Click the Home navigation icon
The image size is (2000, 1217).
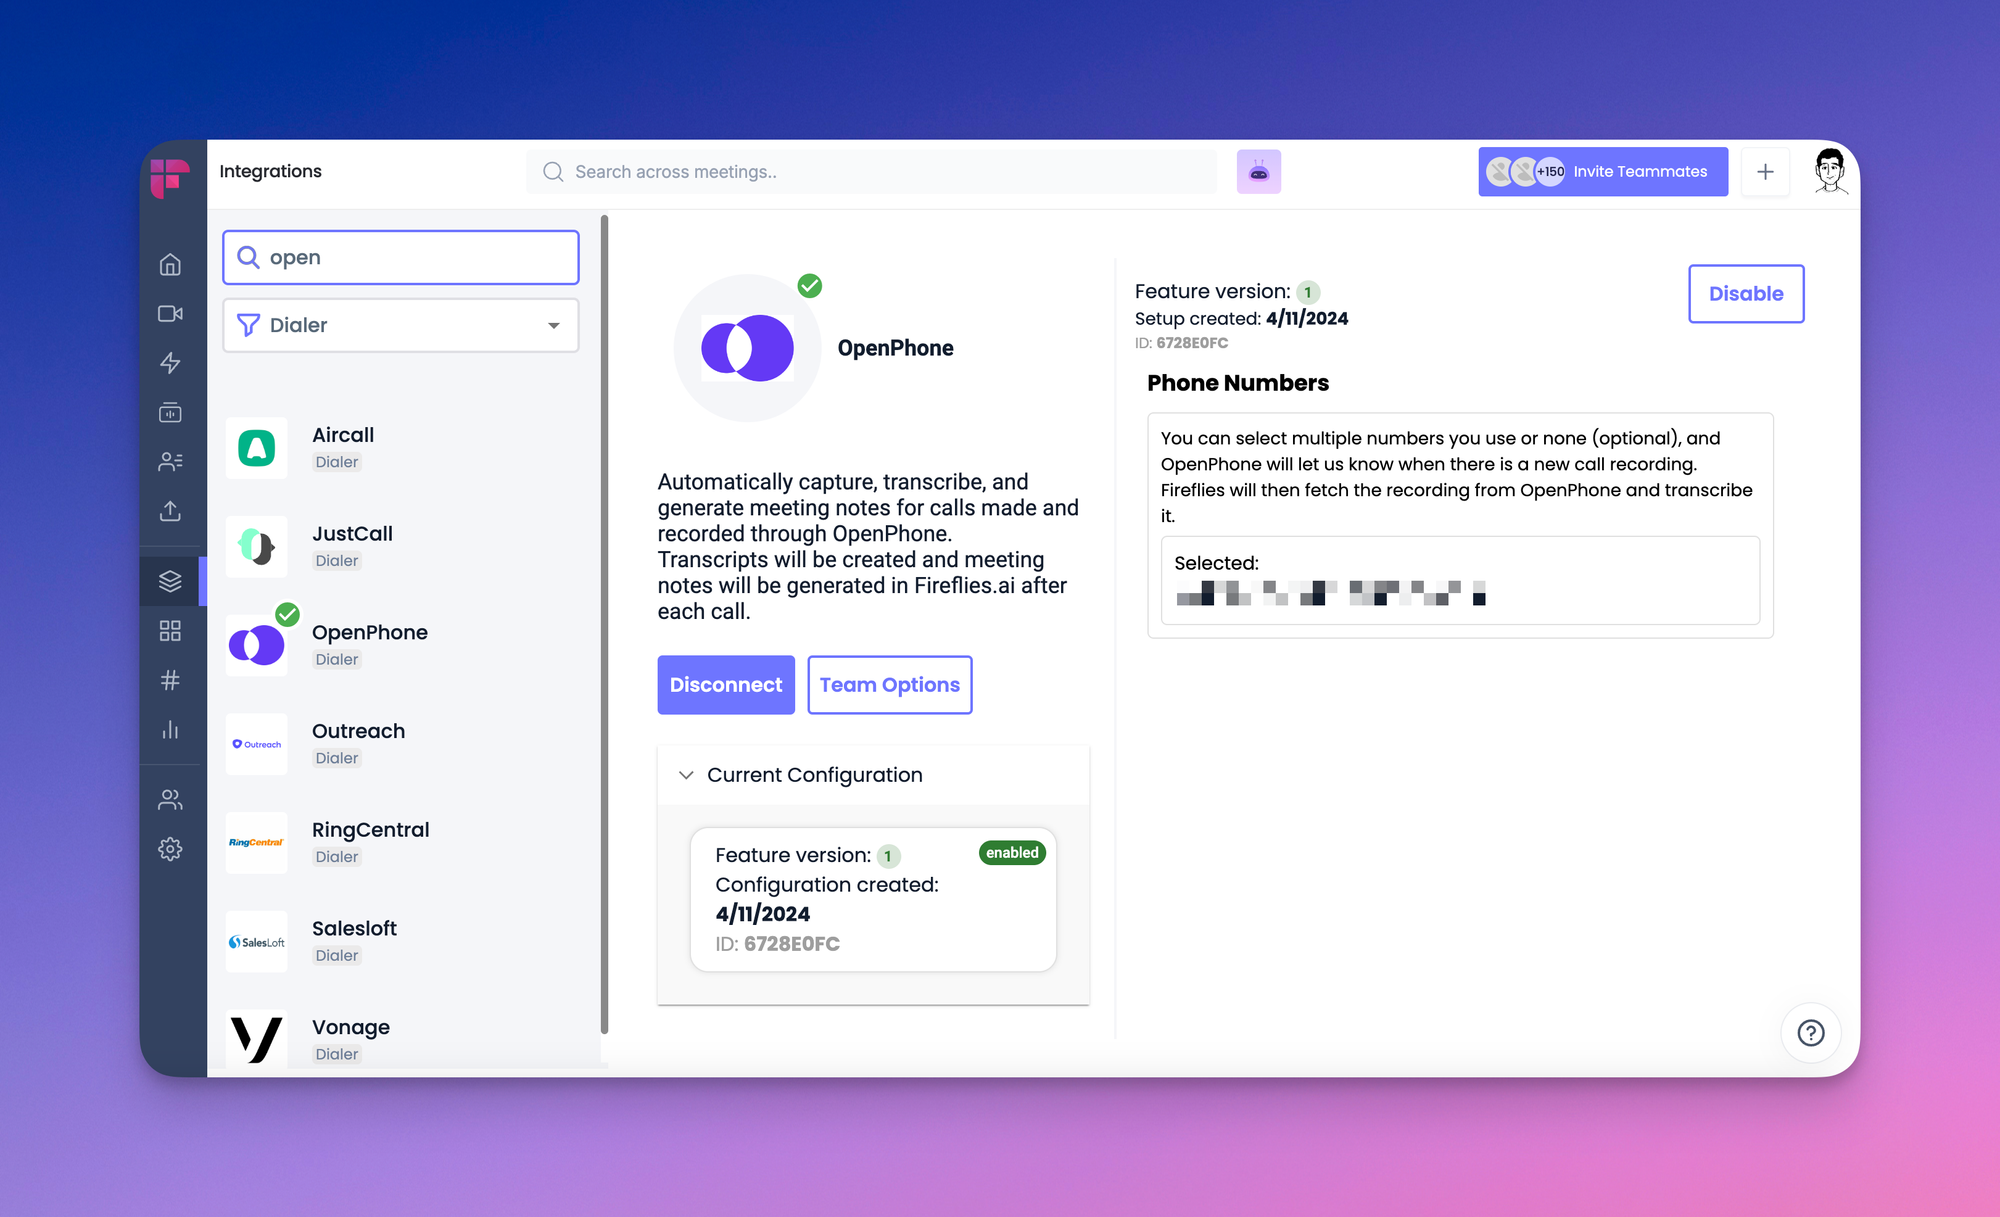point(171,264)
